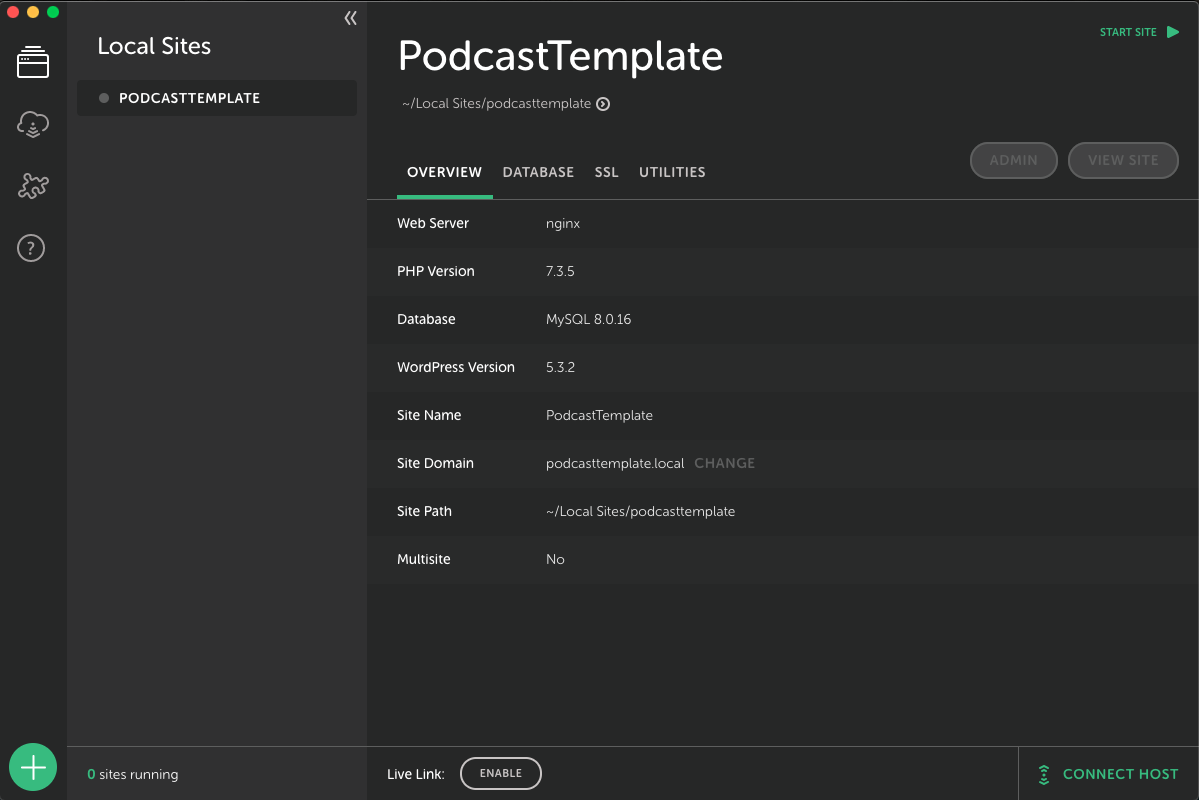1199x800 pixels.
Task: Click CHANGE next to the site domain
Action: coord(724,463)
